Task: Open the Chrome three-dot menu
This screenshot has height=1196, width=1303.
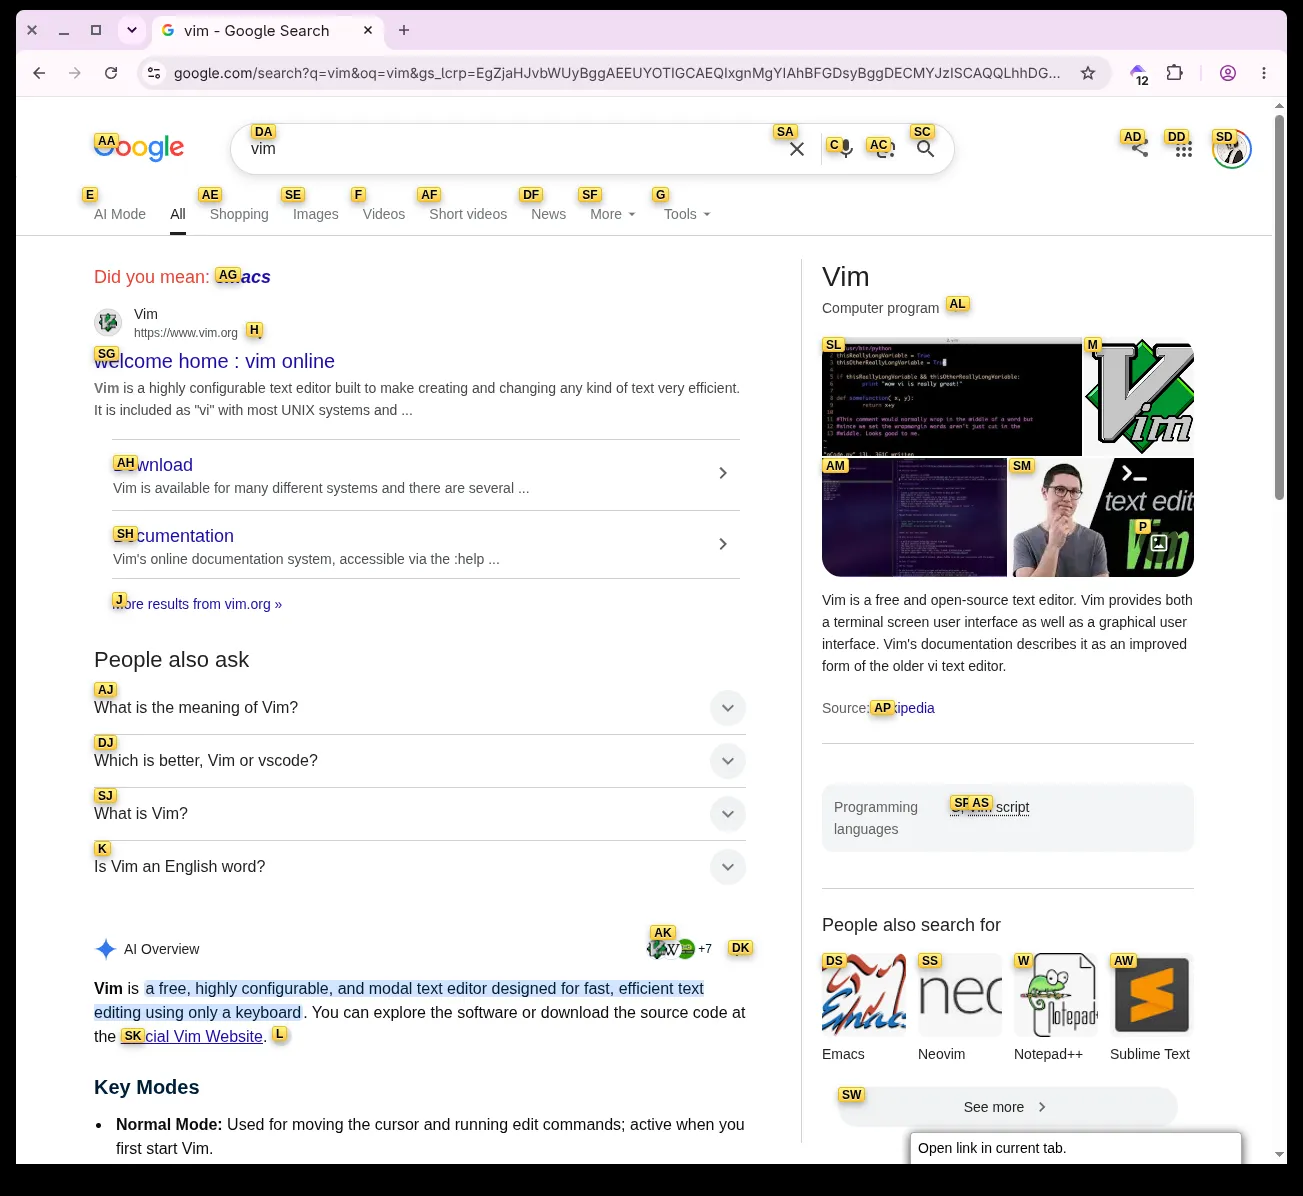Action: 1264,73
